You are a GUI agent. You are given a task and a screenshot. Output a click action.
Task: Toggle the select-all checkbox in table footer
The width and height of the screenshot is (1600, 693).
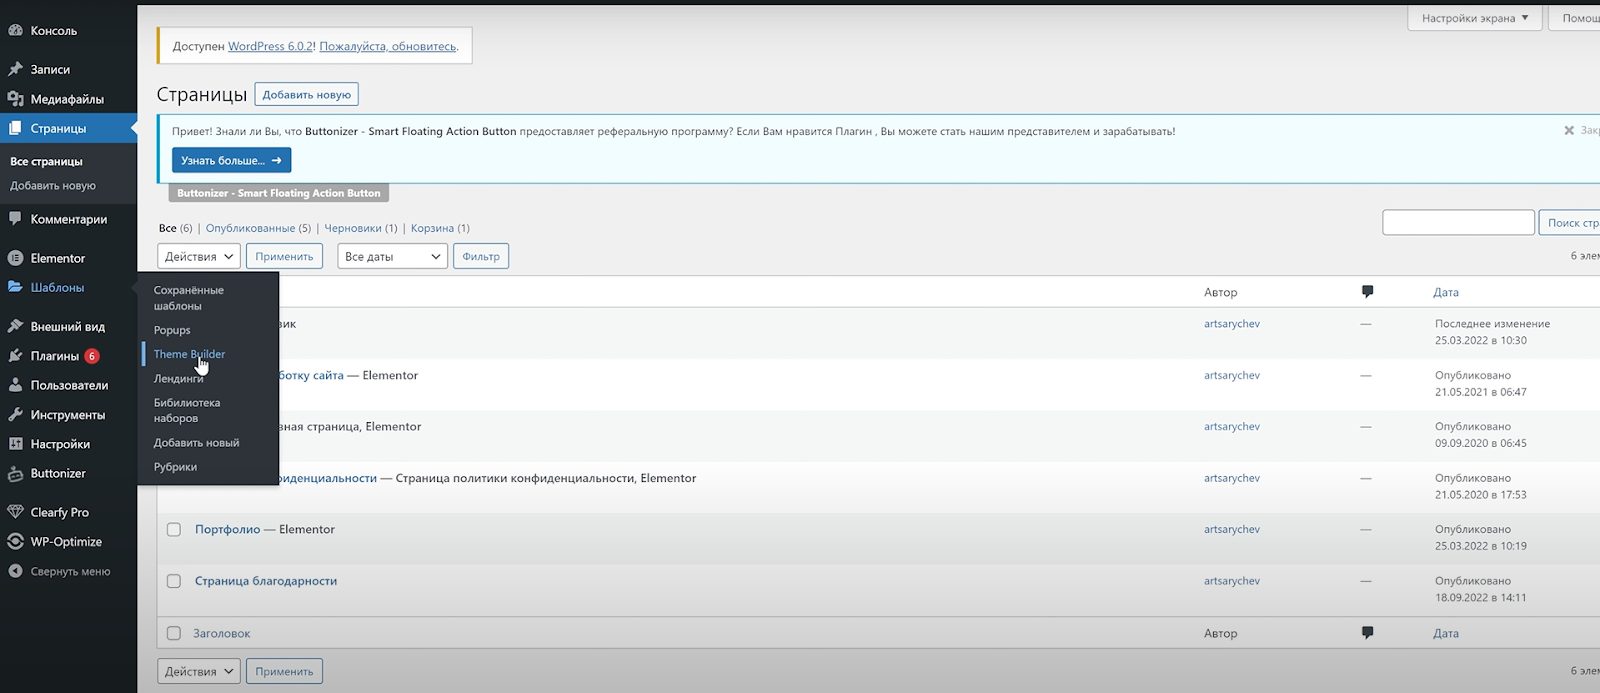tap(174, 633)
